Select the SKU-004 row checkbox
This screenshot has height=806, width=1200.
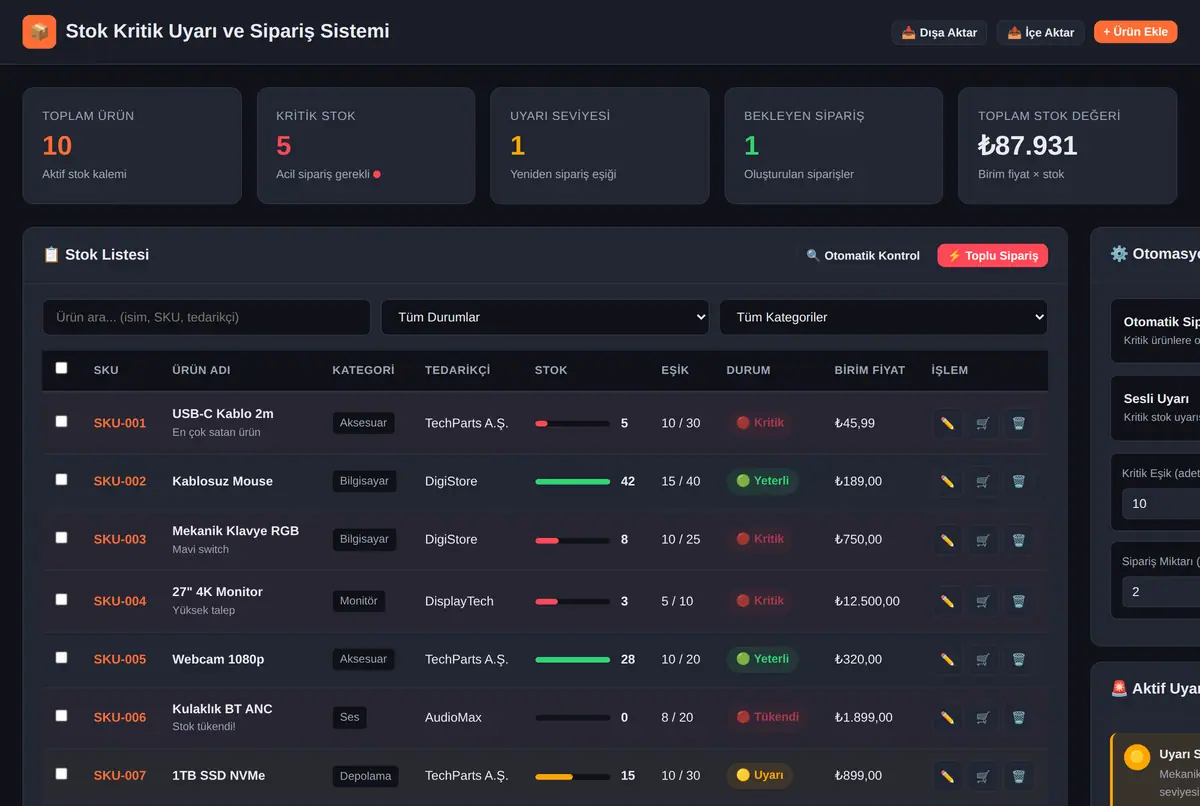(61, 599)
